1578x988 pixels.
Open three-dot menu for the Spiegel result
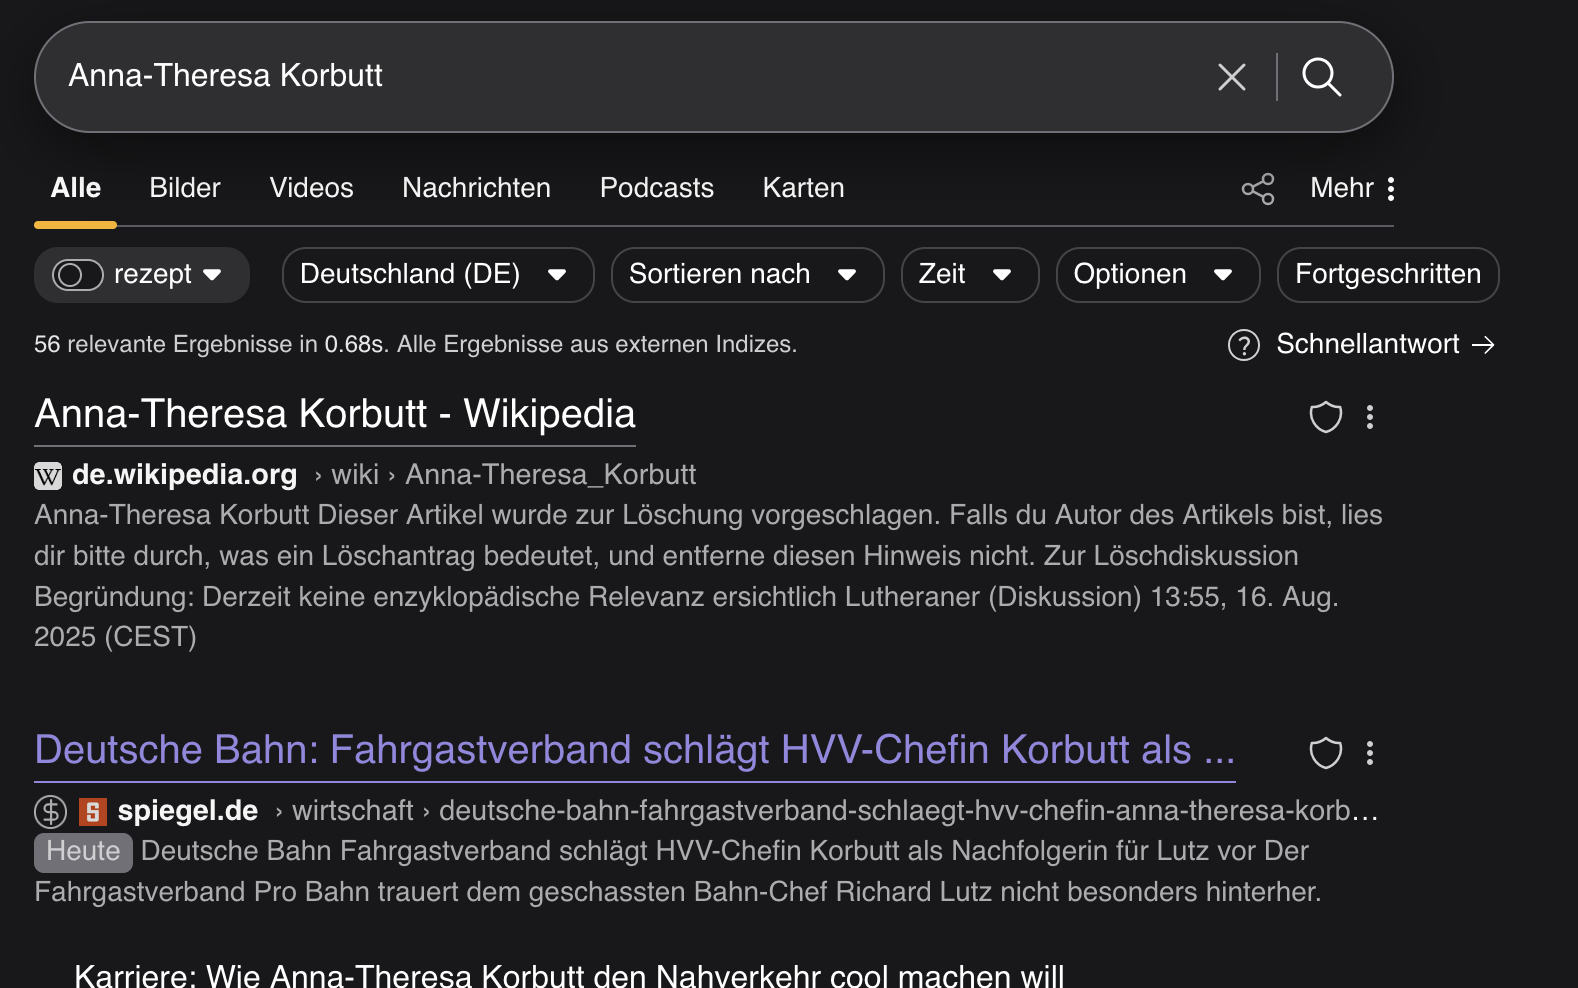(1370, 753)
